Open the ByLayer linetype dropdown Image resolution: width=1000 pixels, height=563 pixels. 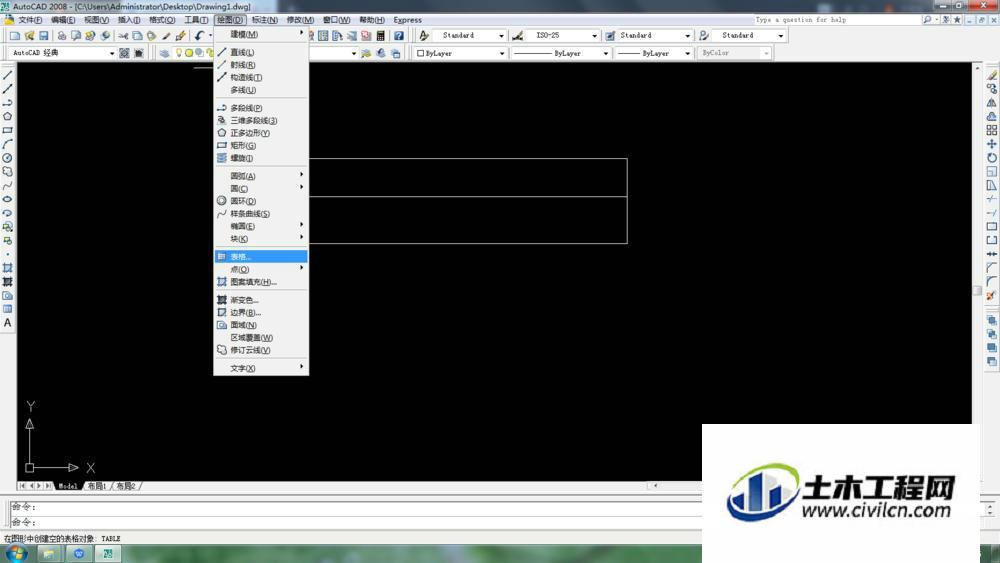click(x=561, y=54)
